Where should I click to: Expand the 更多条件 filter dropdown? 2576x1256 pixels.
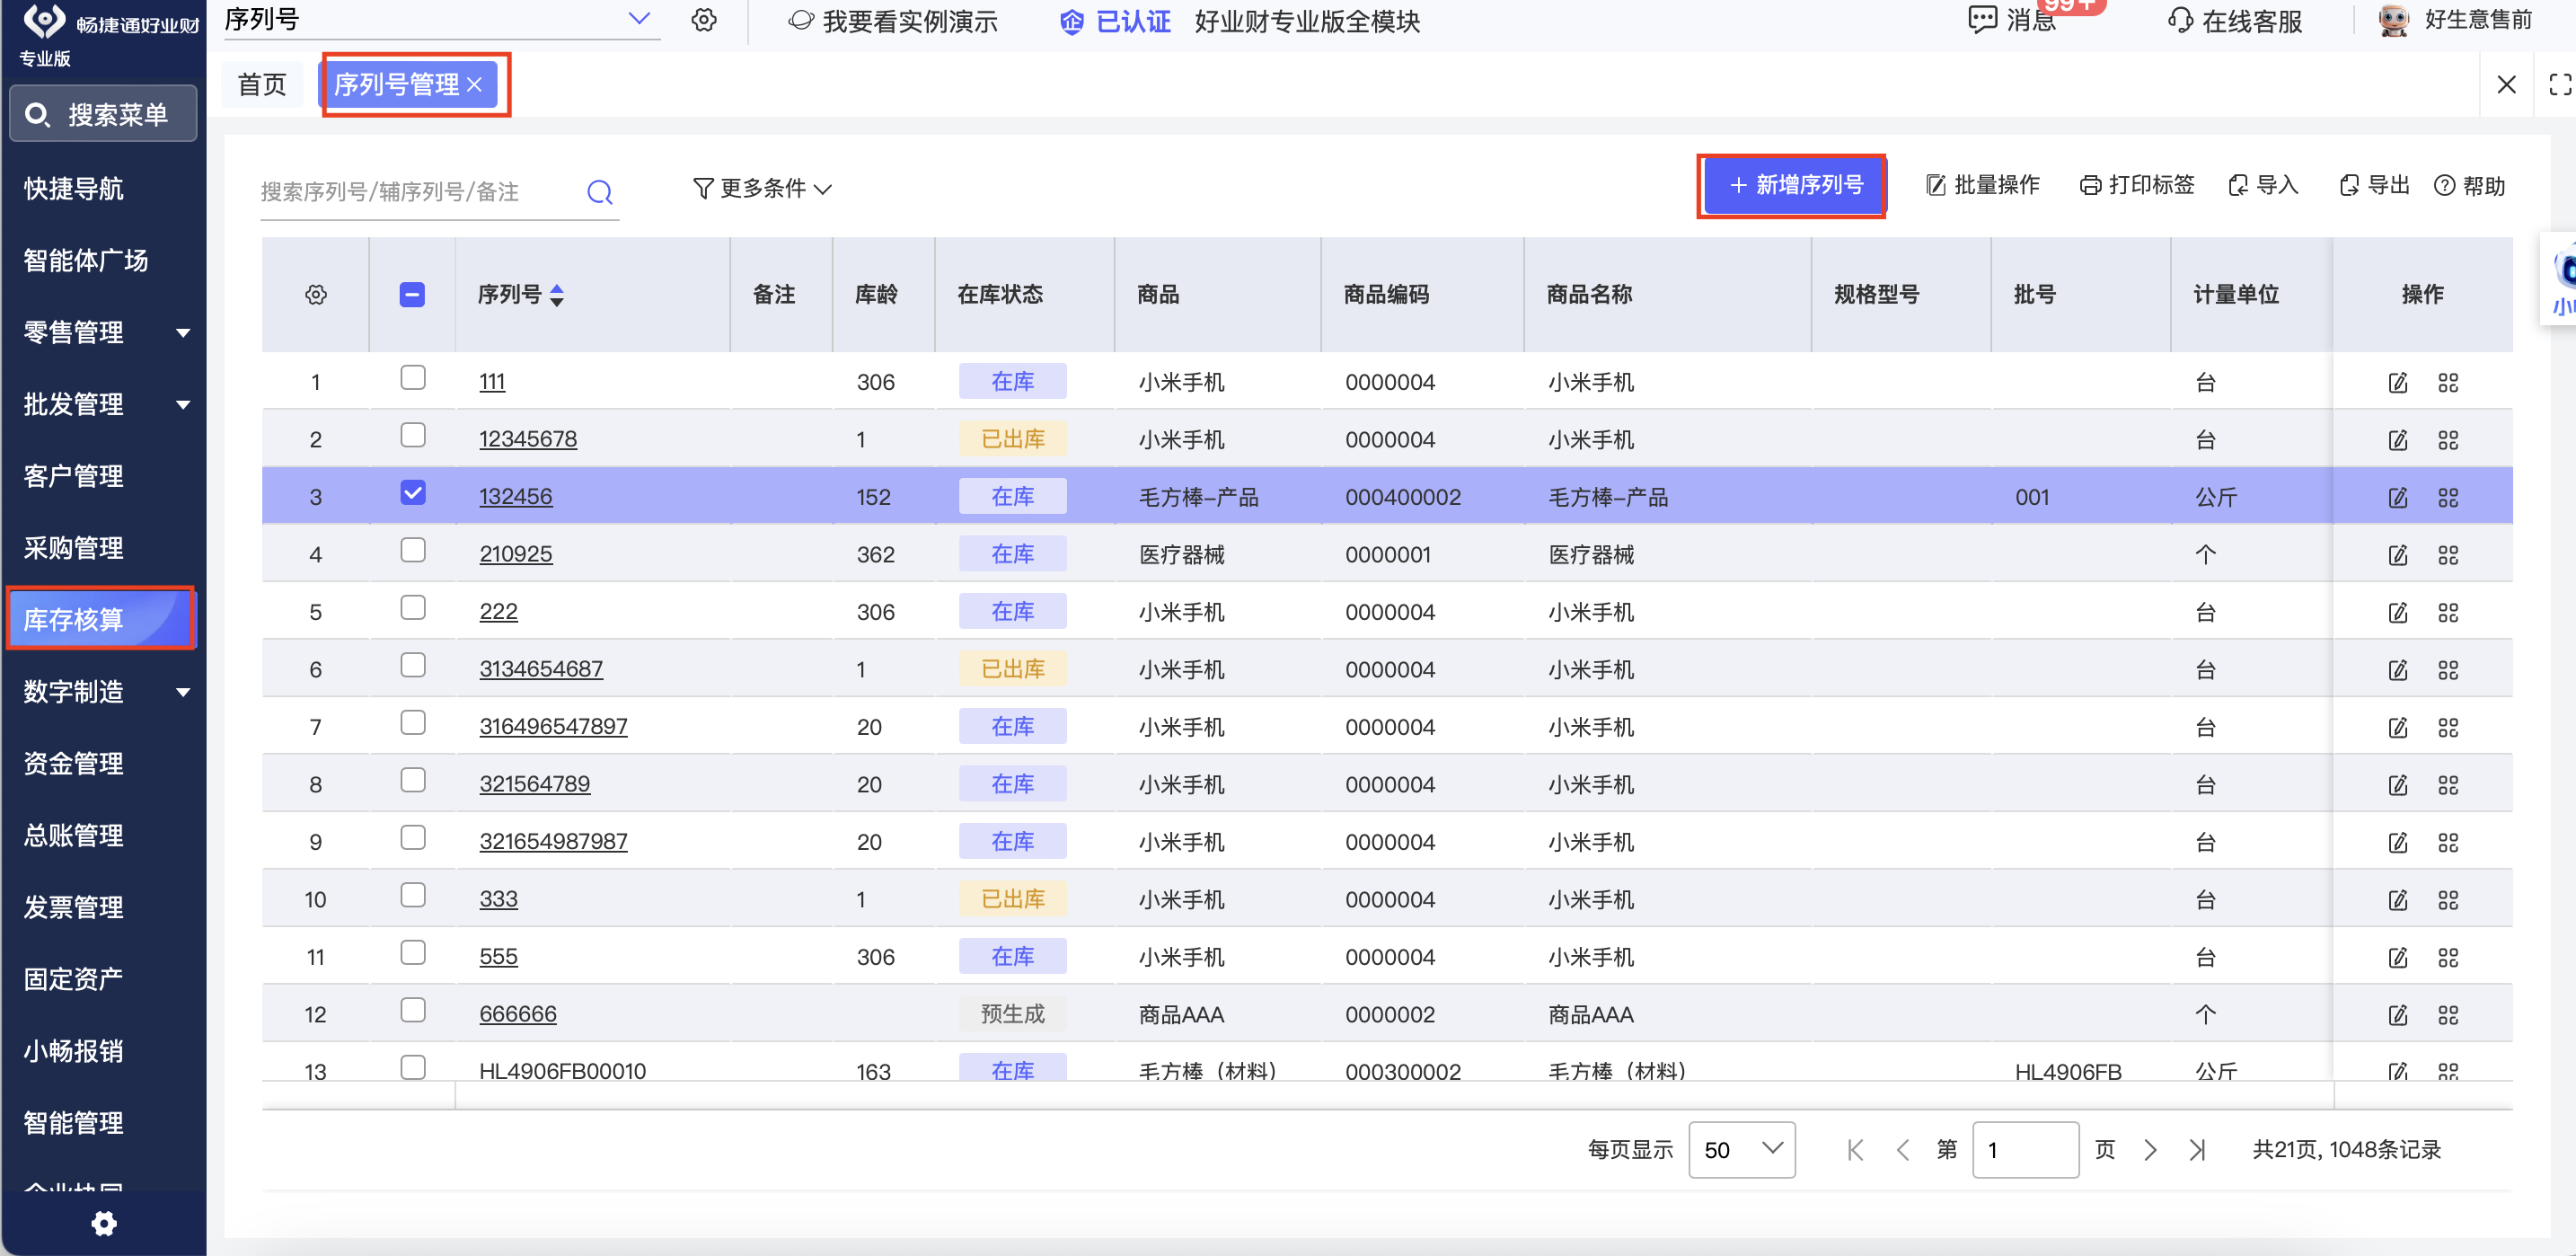click(x=762, y=188)
